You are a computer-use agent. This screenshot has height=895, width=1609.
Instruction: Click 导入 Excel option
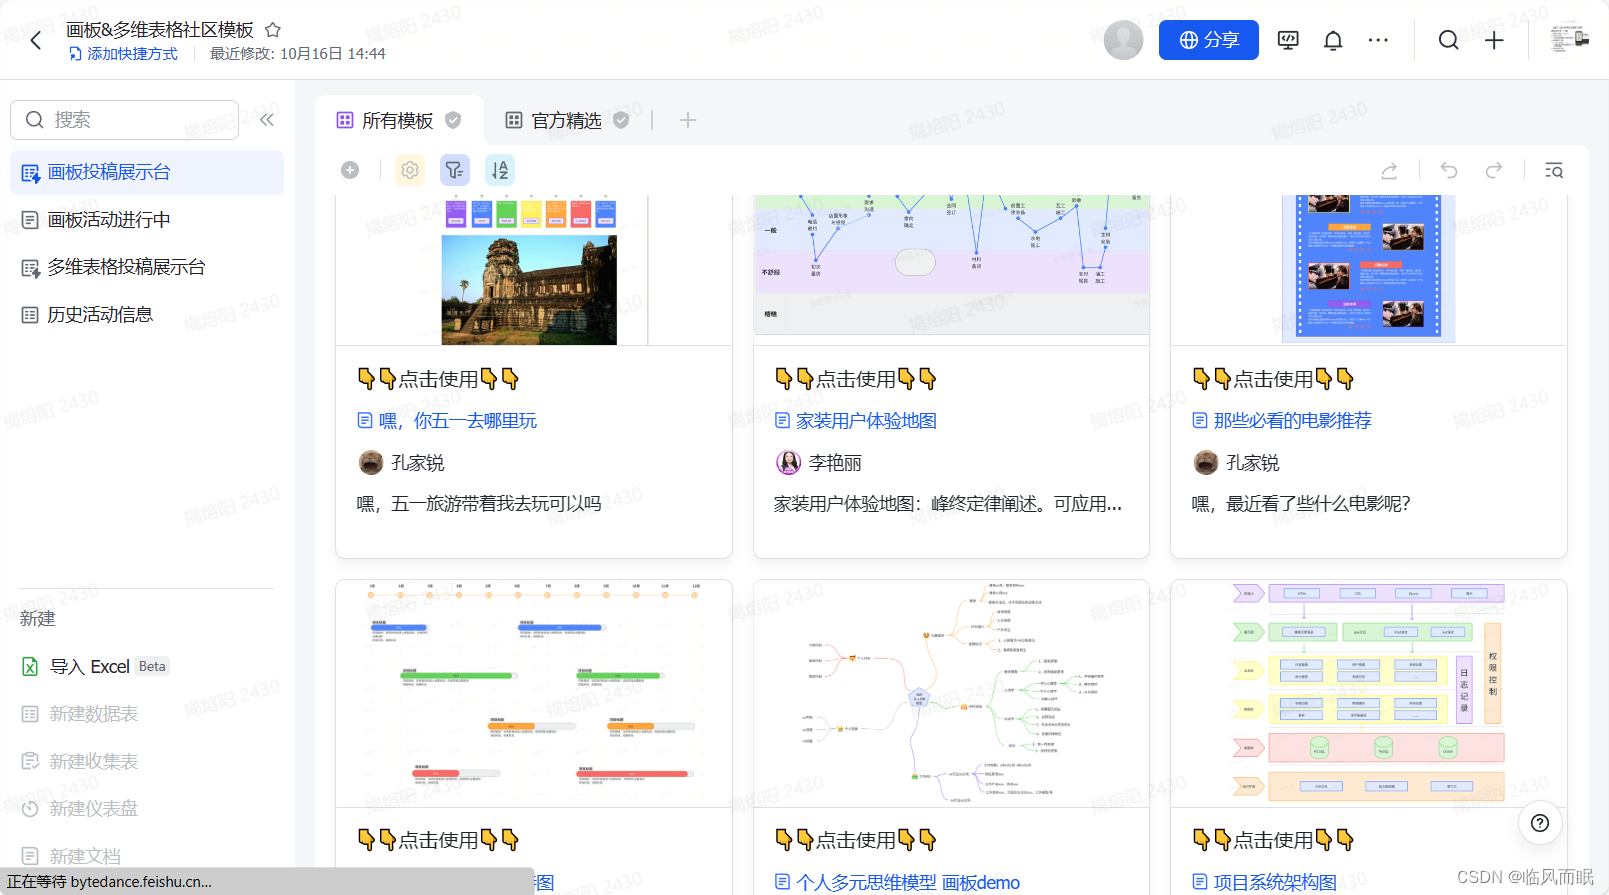tap(95, 667)
